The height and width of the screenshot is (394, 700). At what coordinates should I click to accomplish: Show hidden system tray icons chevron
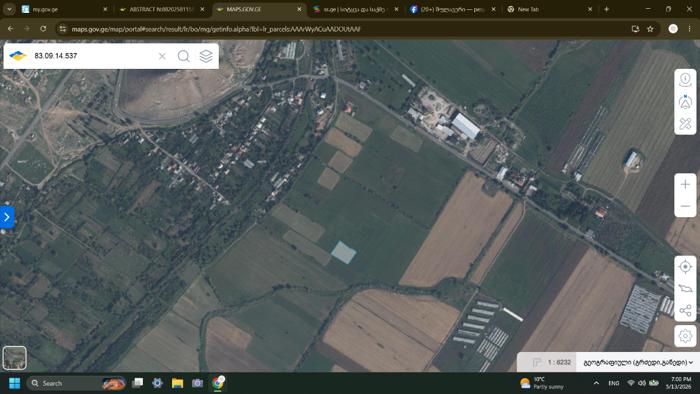click(596, 383)
